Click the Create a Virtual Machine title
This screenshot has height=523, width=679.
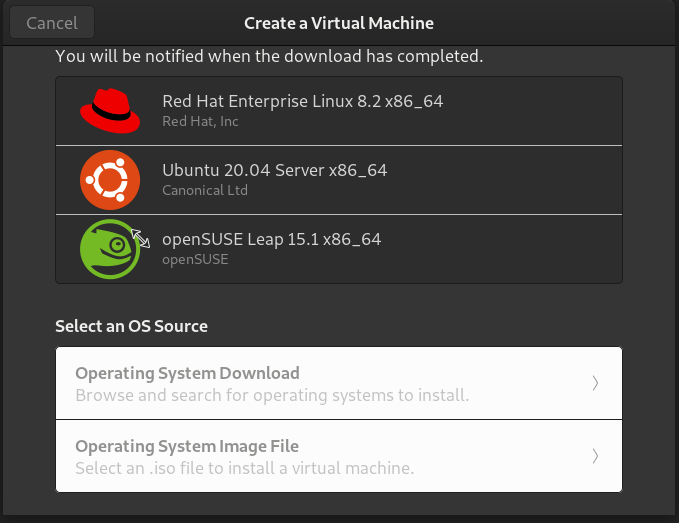point(339,23)
